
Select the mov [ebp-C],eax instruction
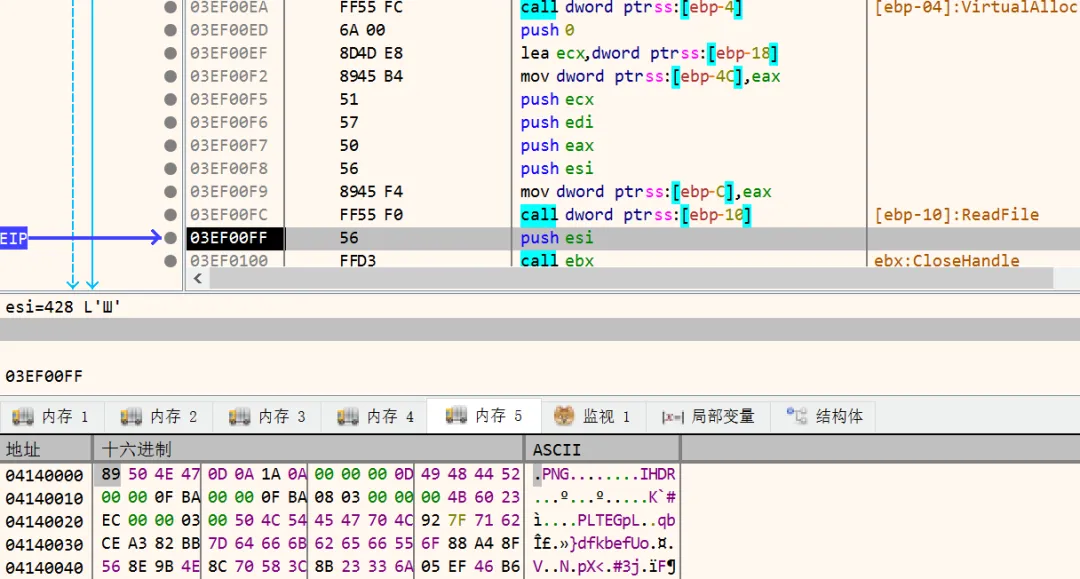click(645, 191)
